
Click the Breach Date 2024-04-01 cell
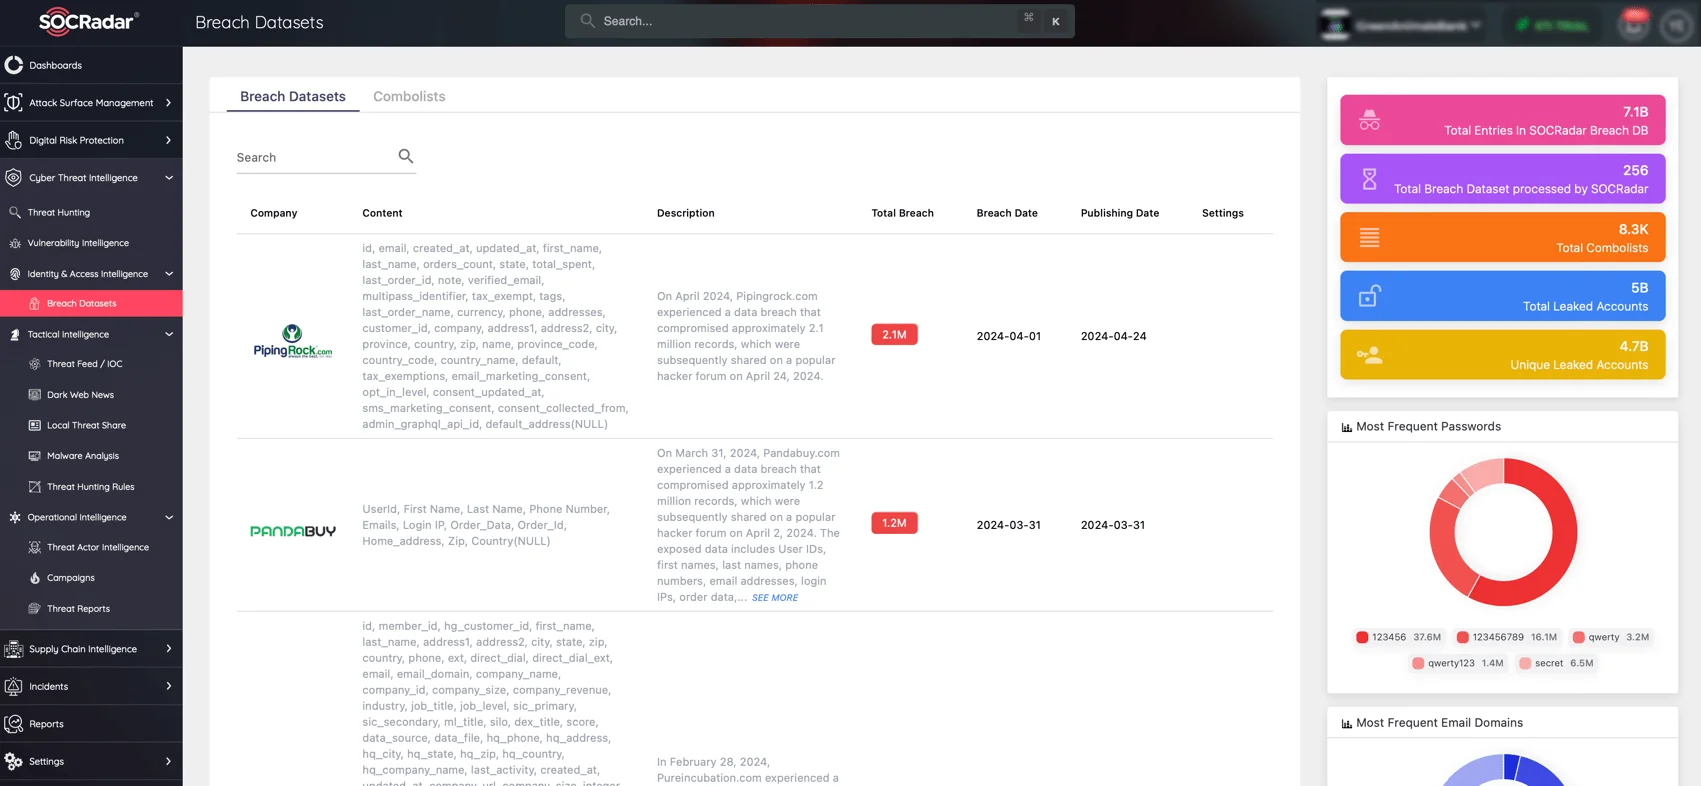pos(1008,336)
